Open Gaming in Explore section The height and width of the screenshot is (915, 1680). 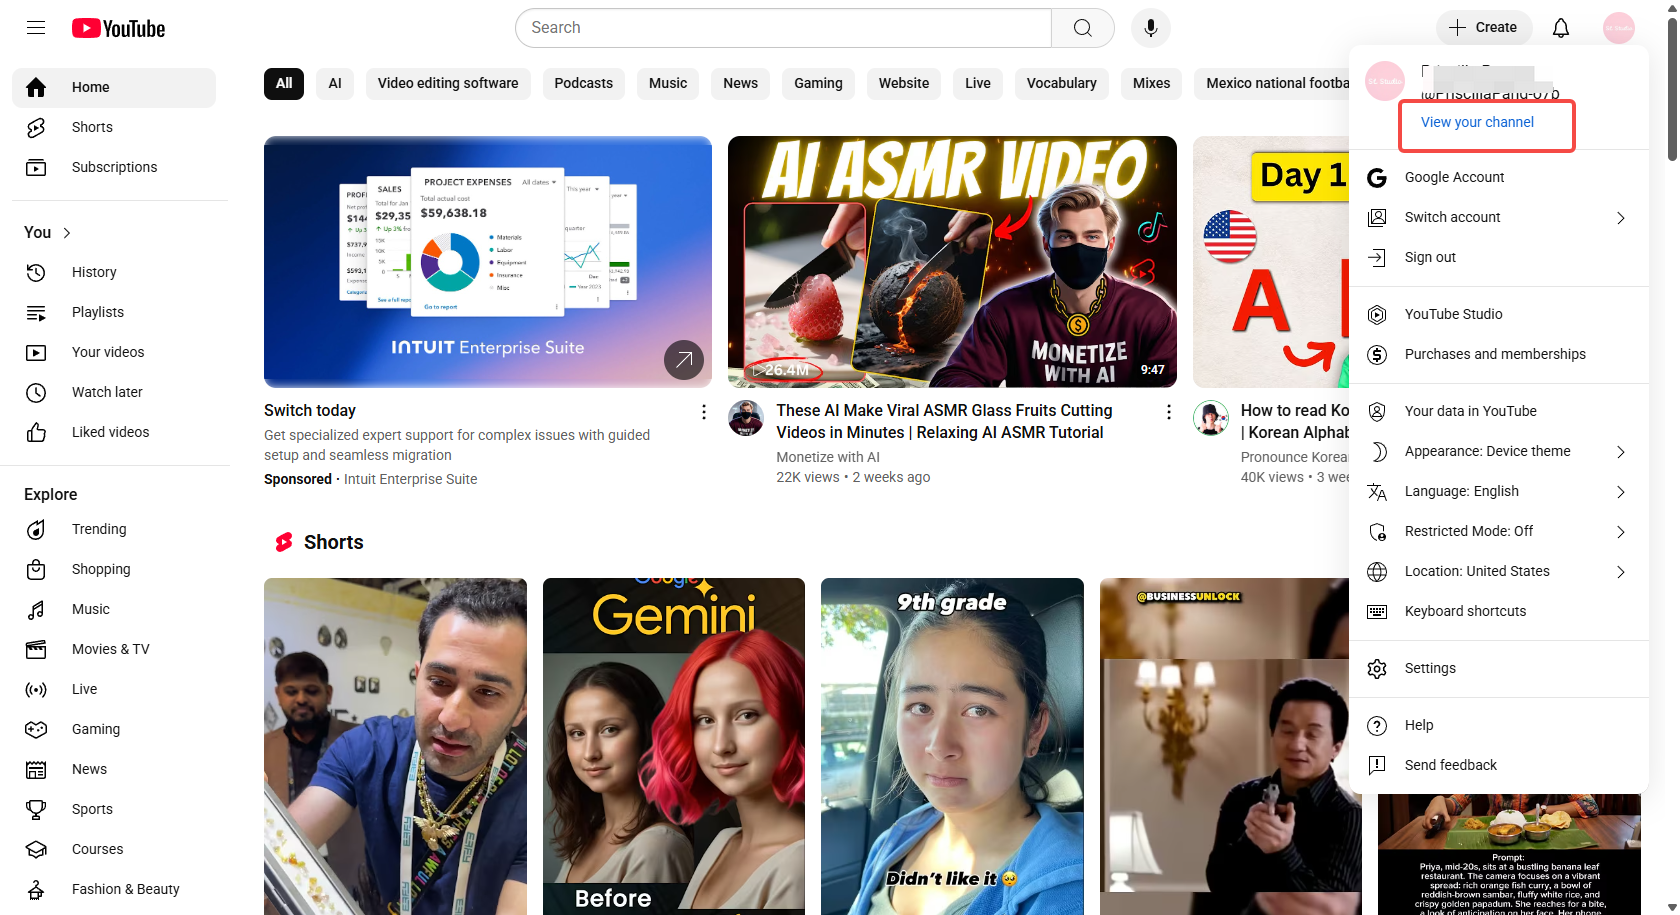pyautogui.click(x=114, y=729)
